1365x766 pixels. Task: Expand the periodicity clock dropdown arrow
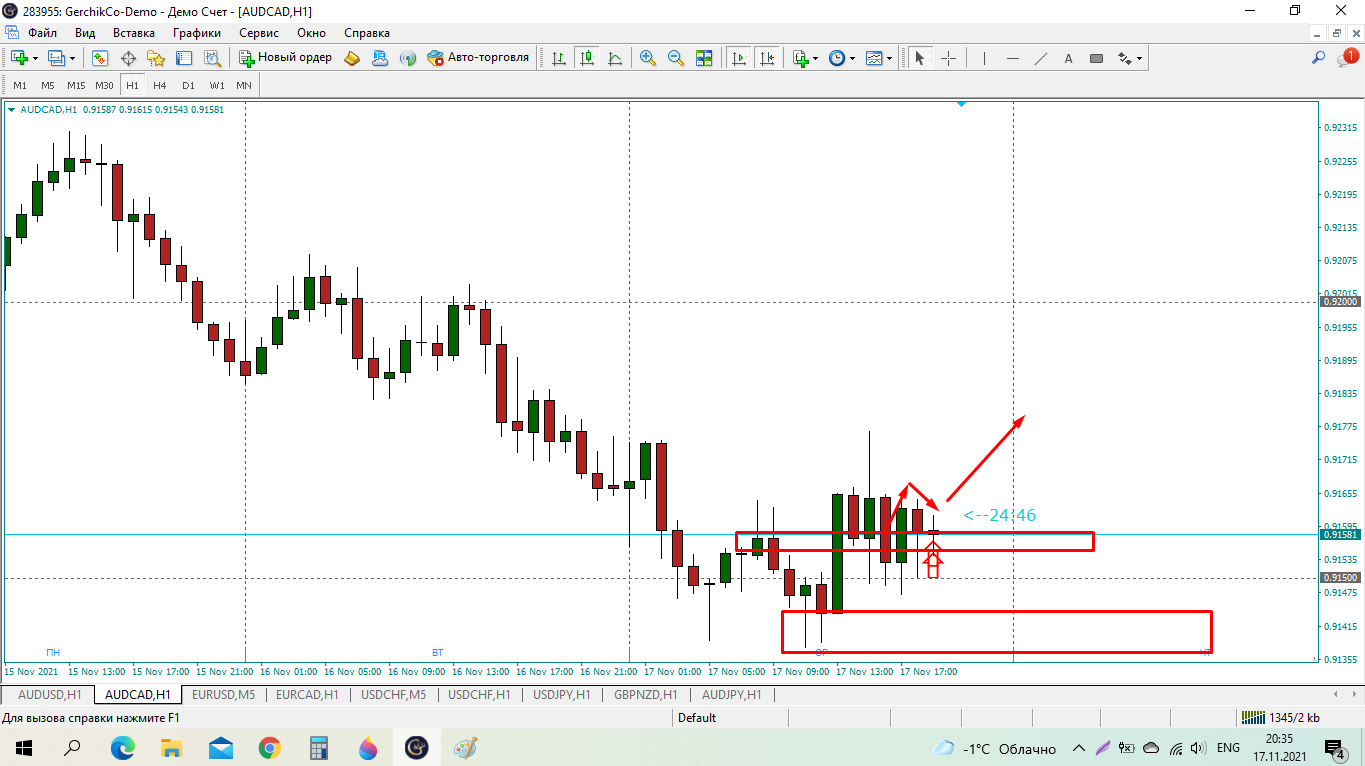(x=852, y=58)
